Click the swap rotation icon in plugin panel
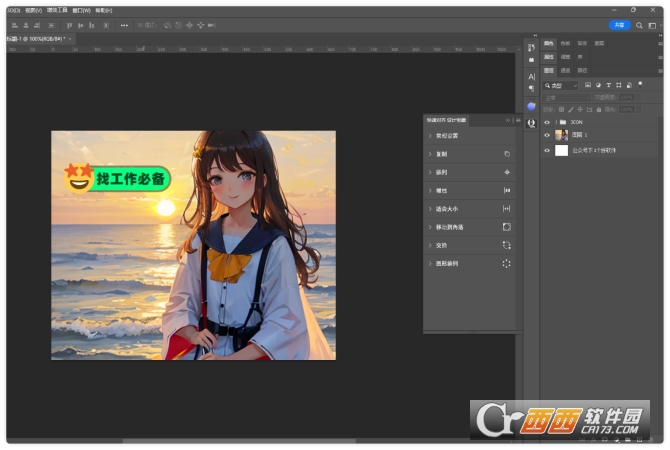 tap(507, 245)
